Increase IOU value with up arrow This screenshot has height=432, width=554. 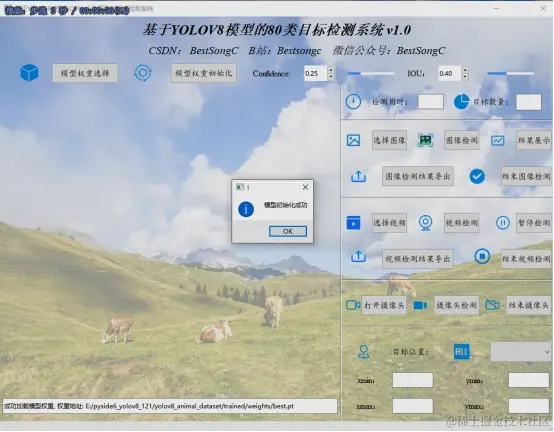pos(465,70)
